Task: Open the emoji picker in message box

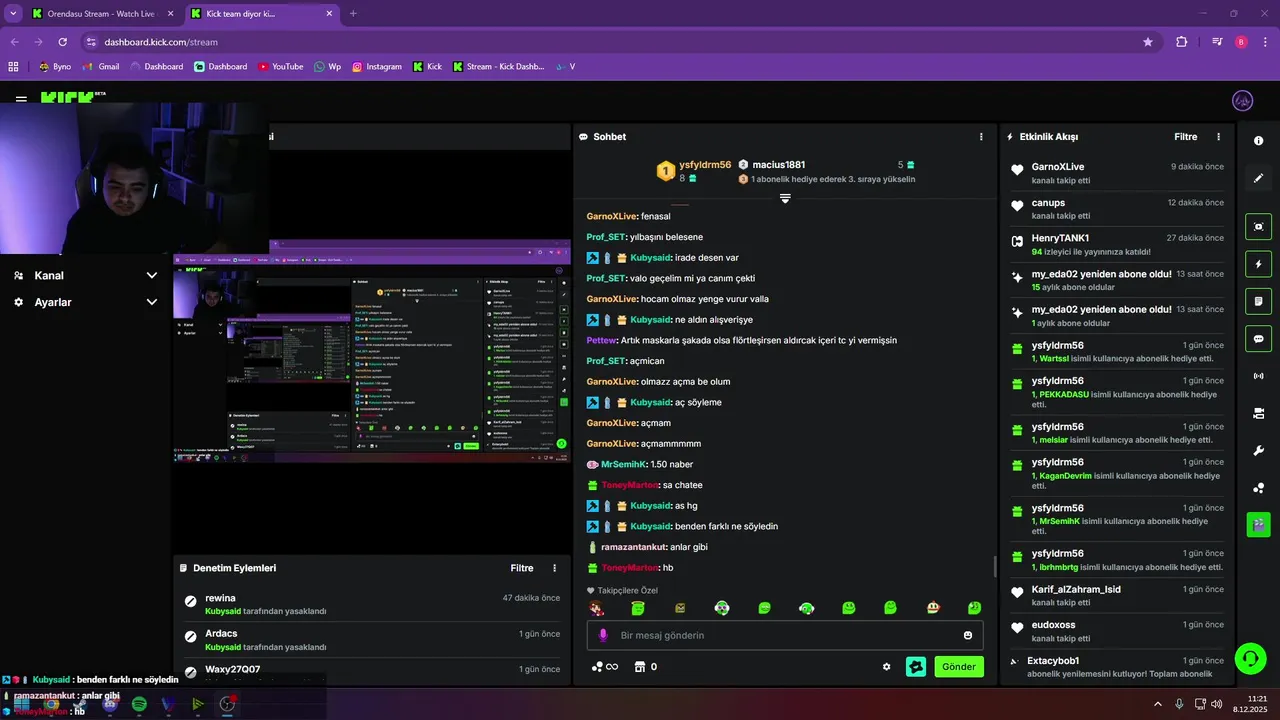Action: pos(967,635)
